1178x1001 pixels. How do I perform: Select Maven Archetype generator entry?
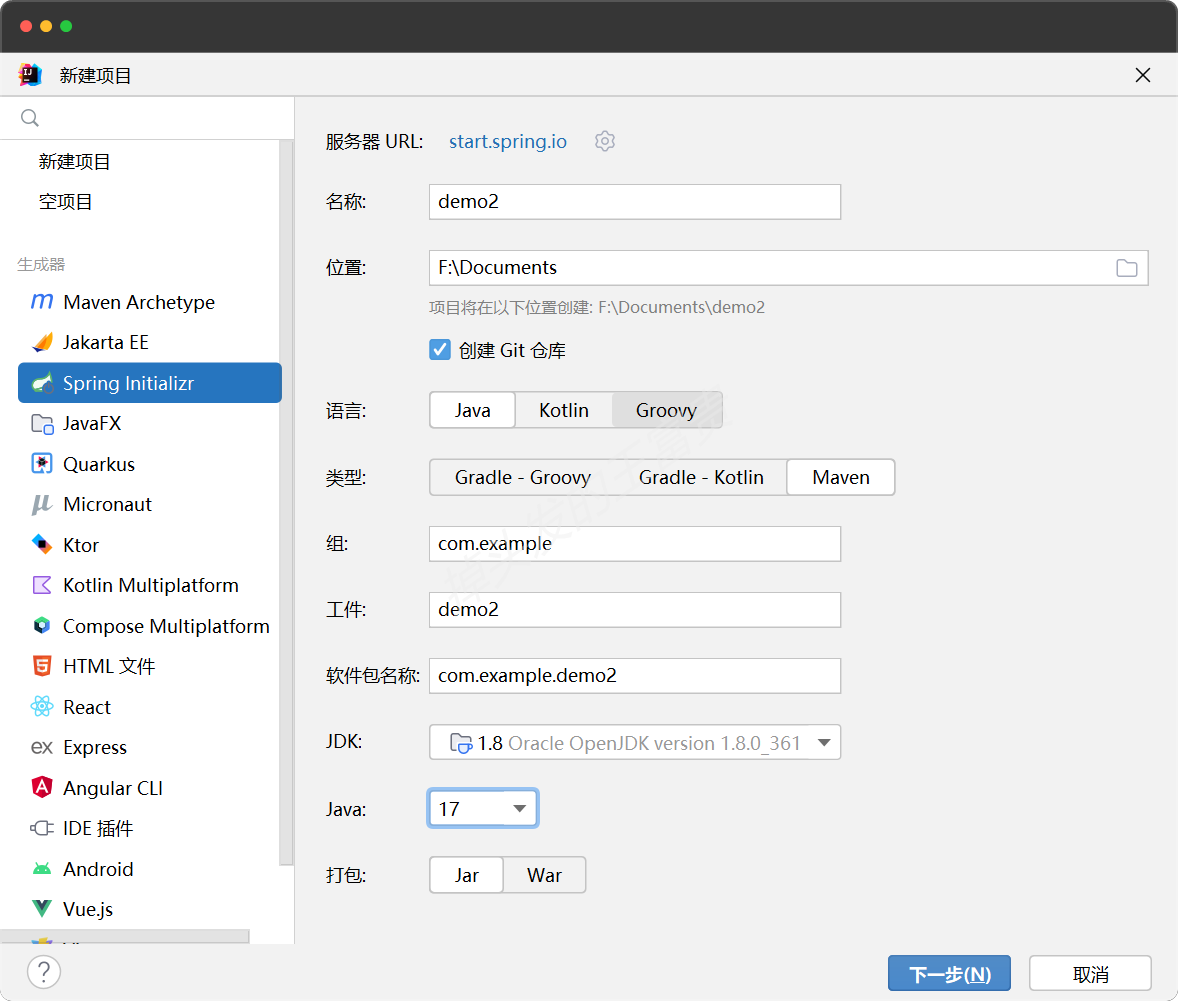click(150, 302)
